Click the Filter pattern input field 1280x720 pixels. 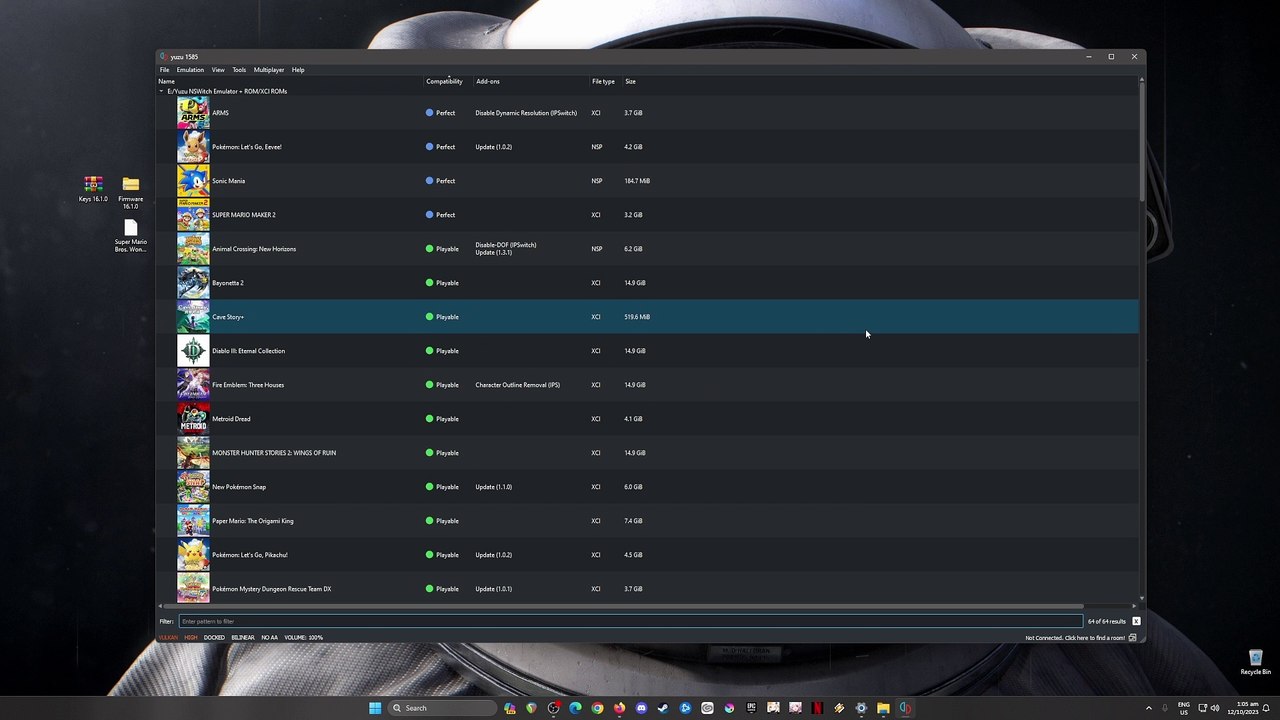coord(630,621)
